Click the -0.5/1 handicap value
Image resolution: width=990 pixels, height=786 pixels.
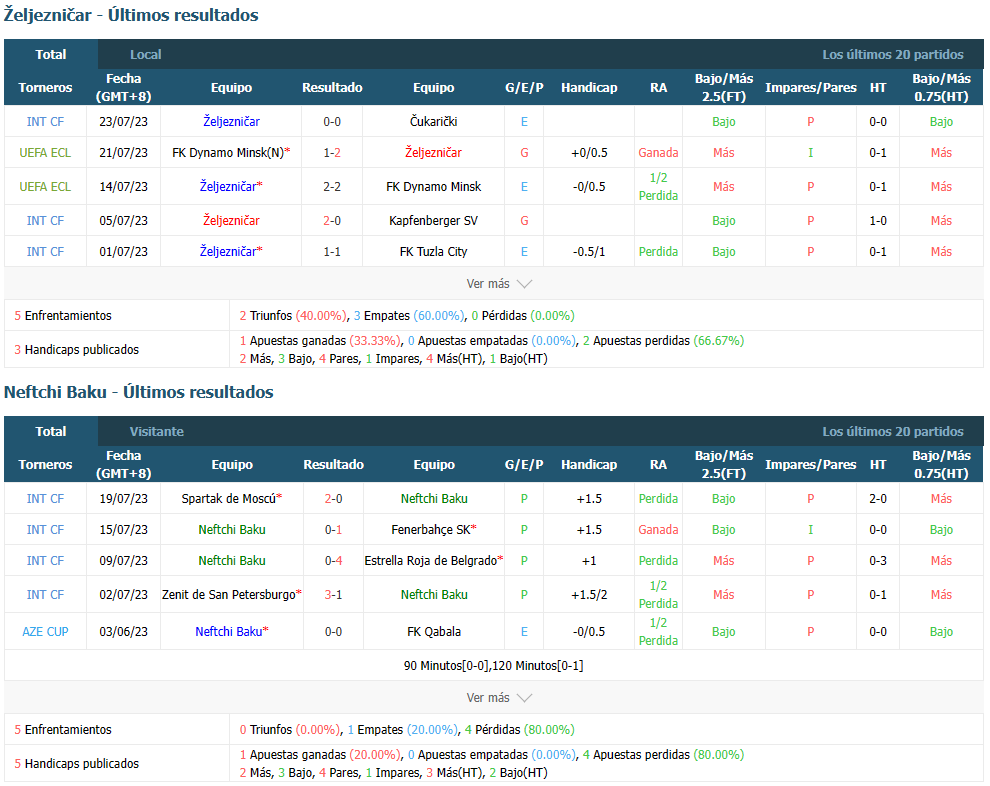click(589, 251)
